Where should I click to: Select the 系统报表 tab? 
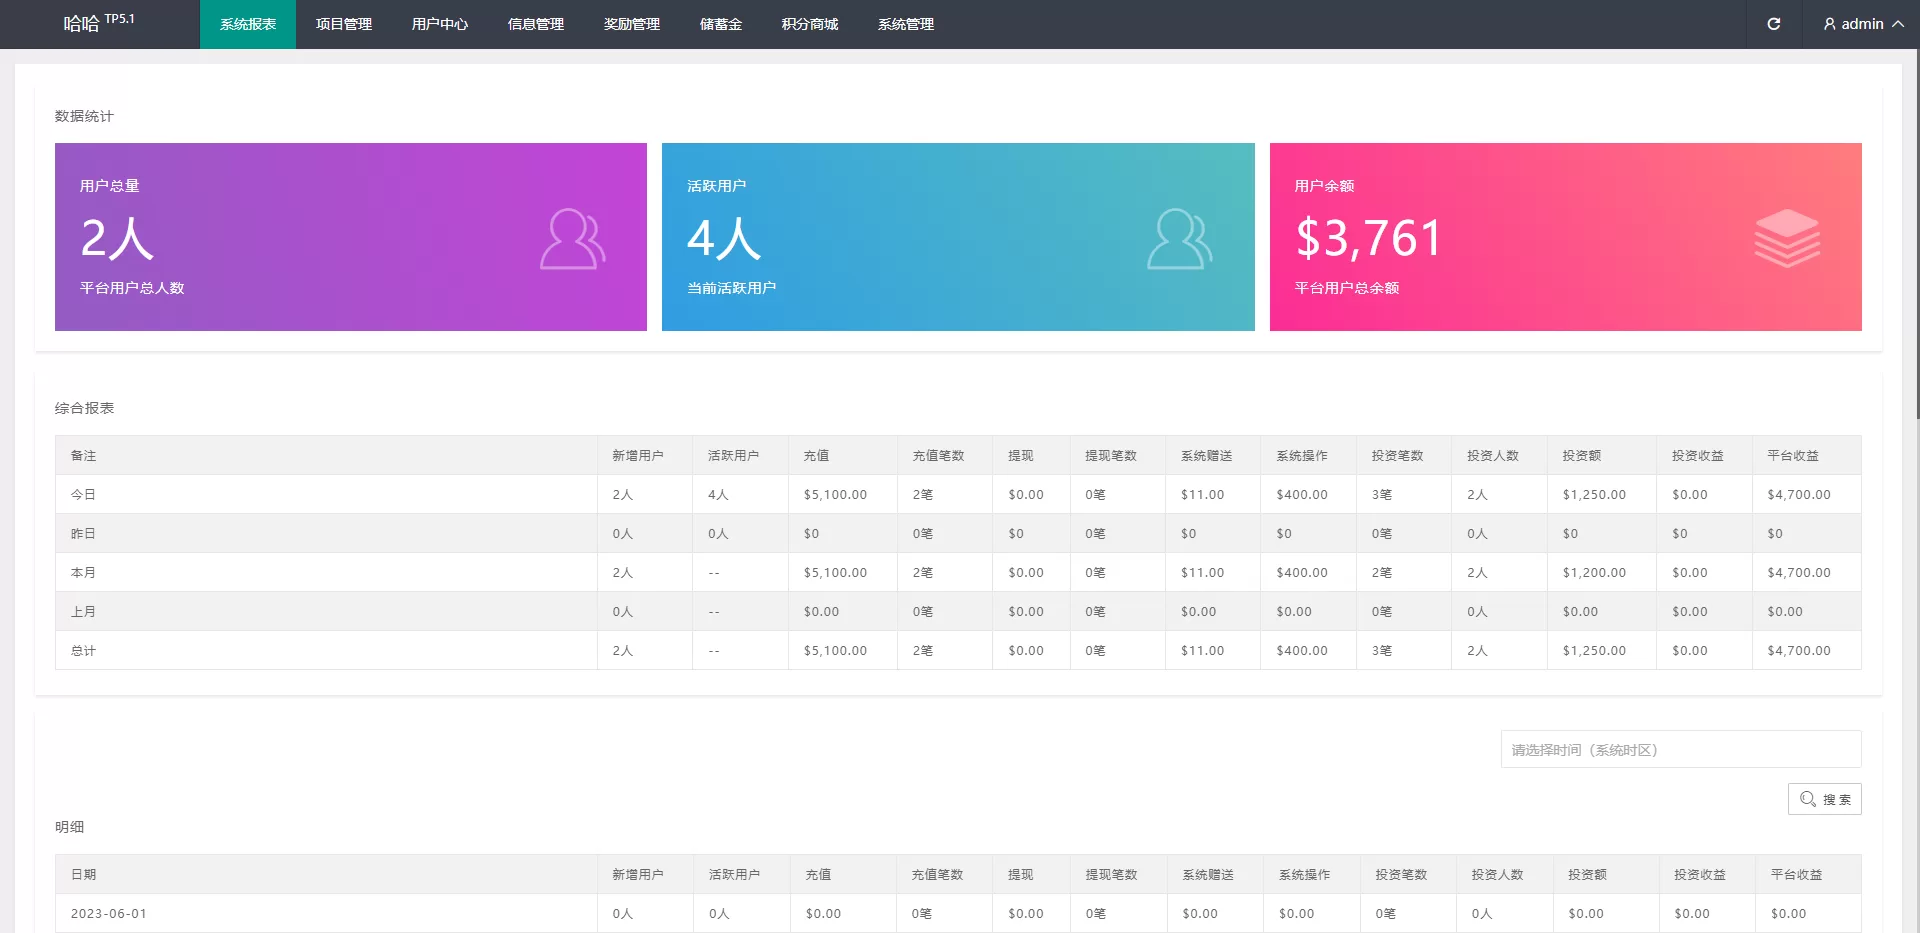(247, 24)
